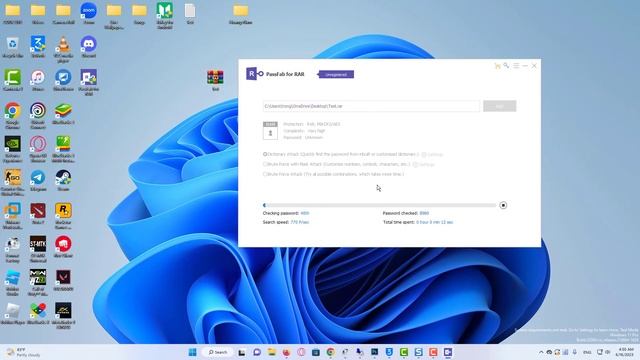Select the Discord desktop shortcut

[89, 47]
